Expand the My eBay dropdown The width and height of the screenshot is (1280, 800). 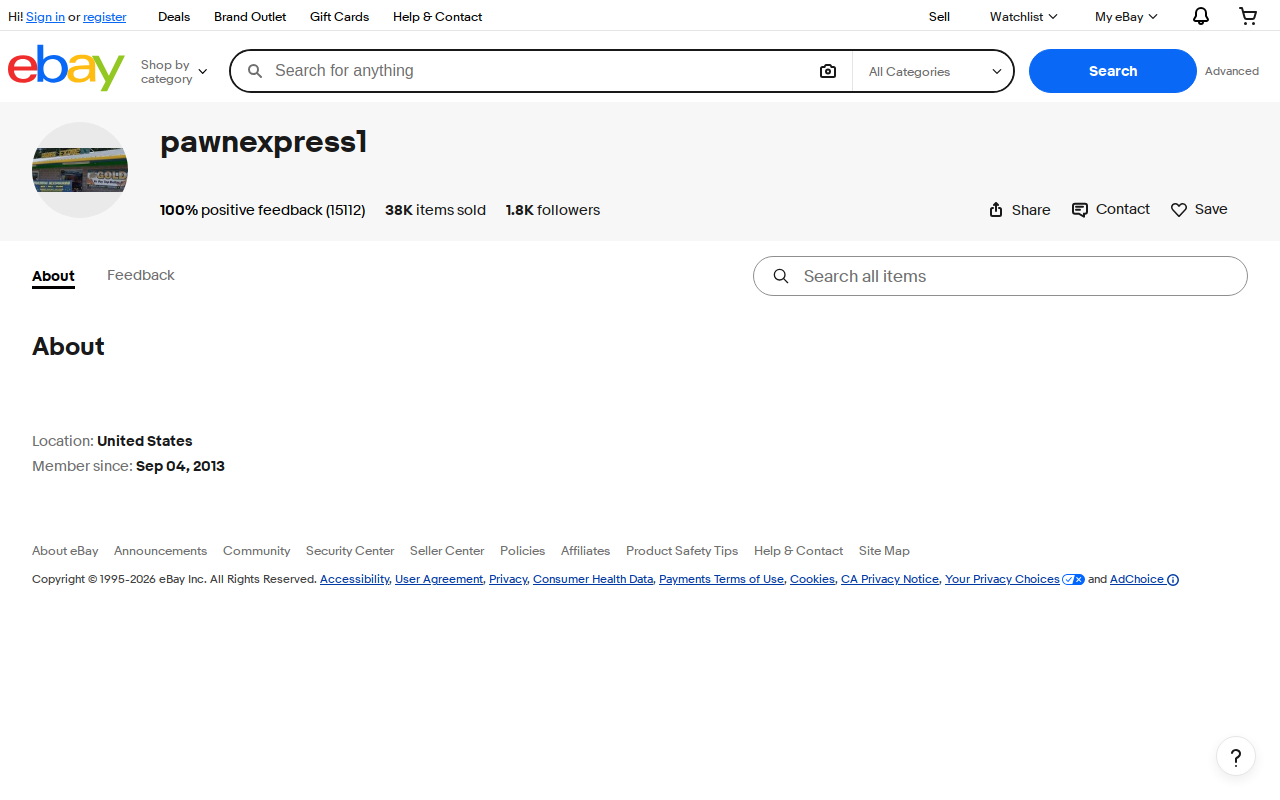tap(1126, 17)
